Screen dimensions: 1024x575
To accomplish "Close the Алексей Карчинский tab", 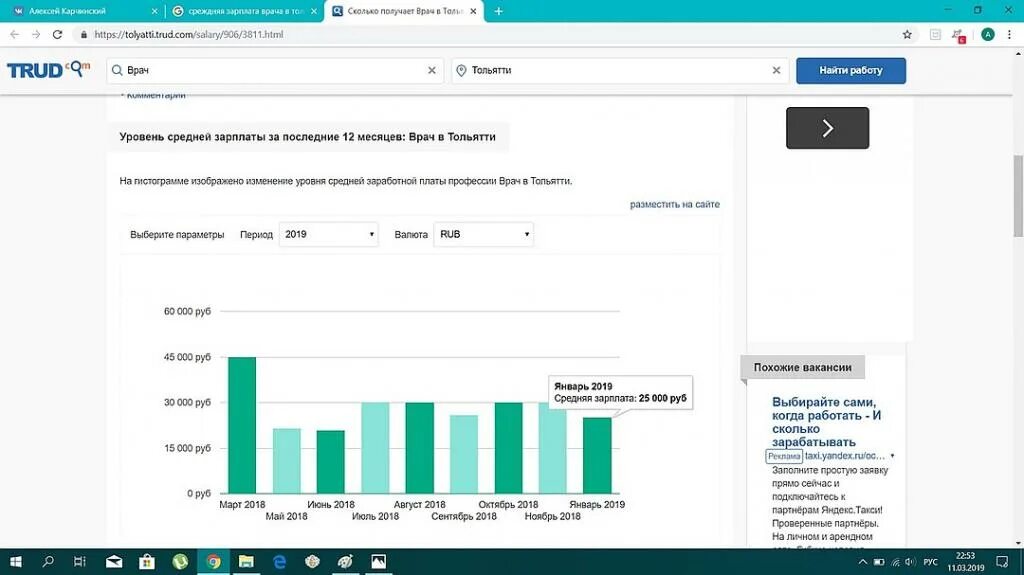I will pyautogui.click(x=154, y=11).
